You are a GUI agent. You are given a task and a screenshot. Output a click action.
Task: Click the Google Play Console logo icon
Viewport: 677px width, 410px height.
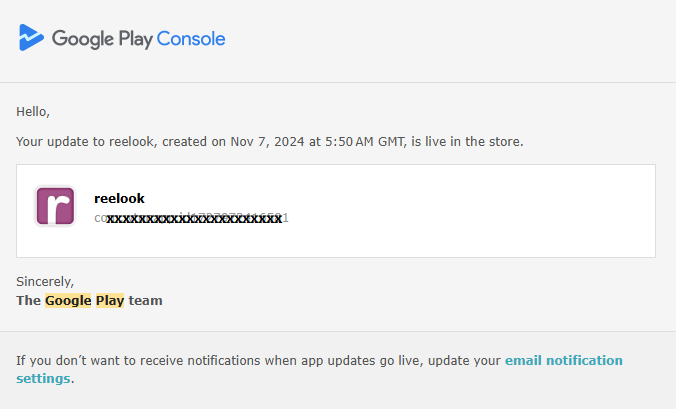(31, 38)
